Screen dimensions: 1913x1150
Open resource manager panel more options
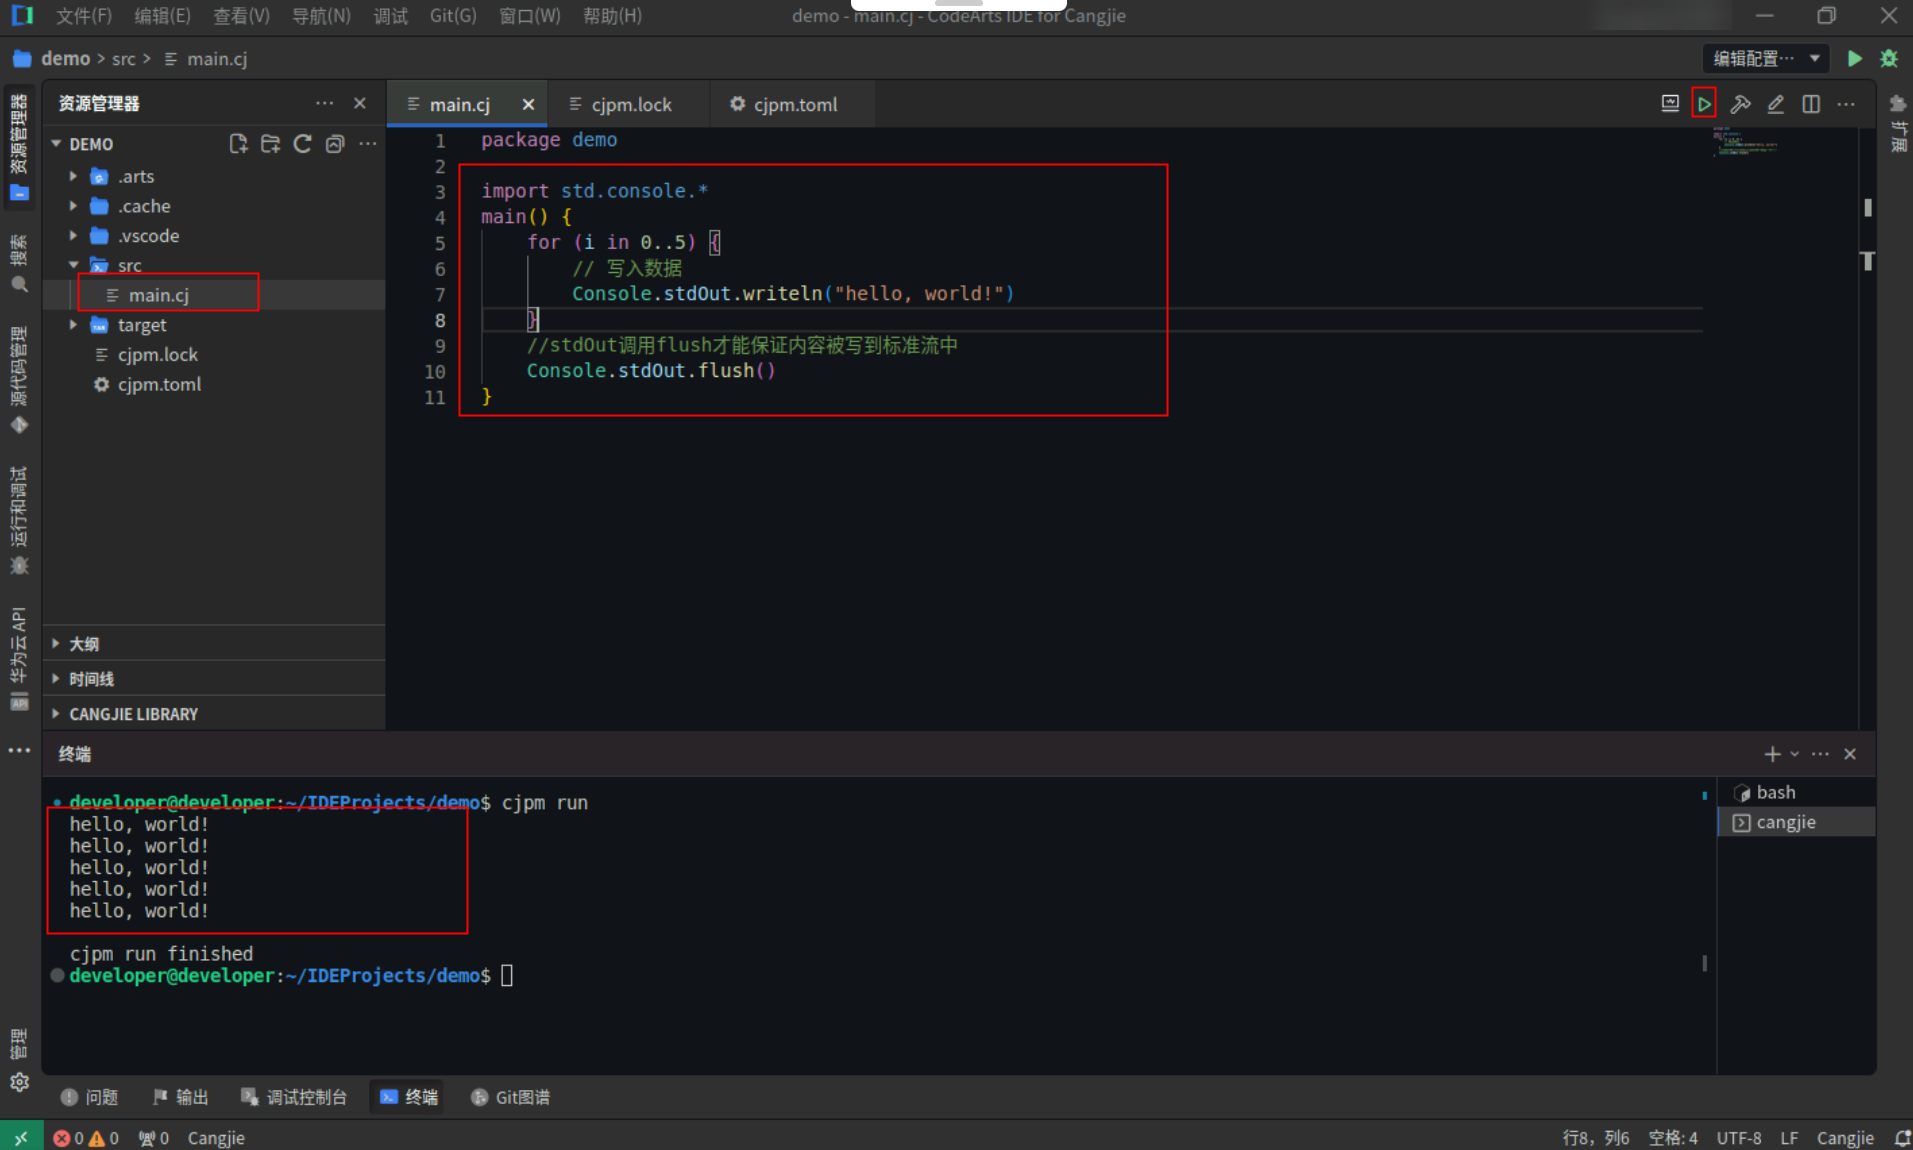[325, 103]
